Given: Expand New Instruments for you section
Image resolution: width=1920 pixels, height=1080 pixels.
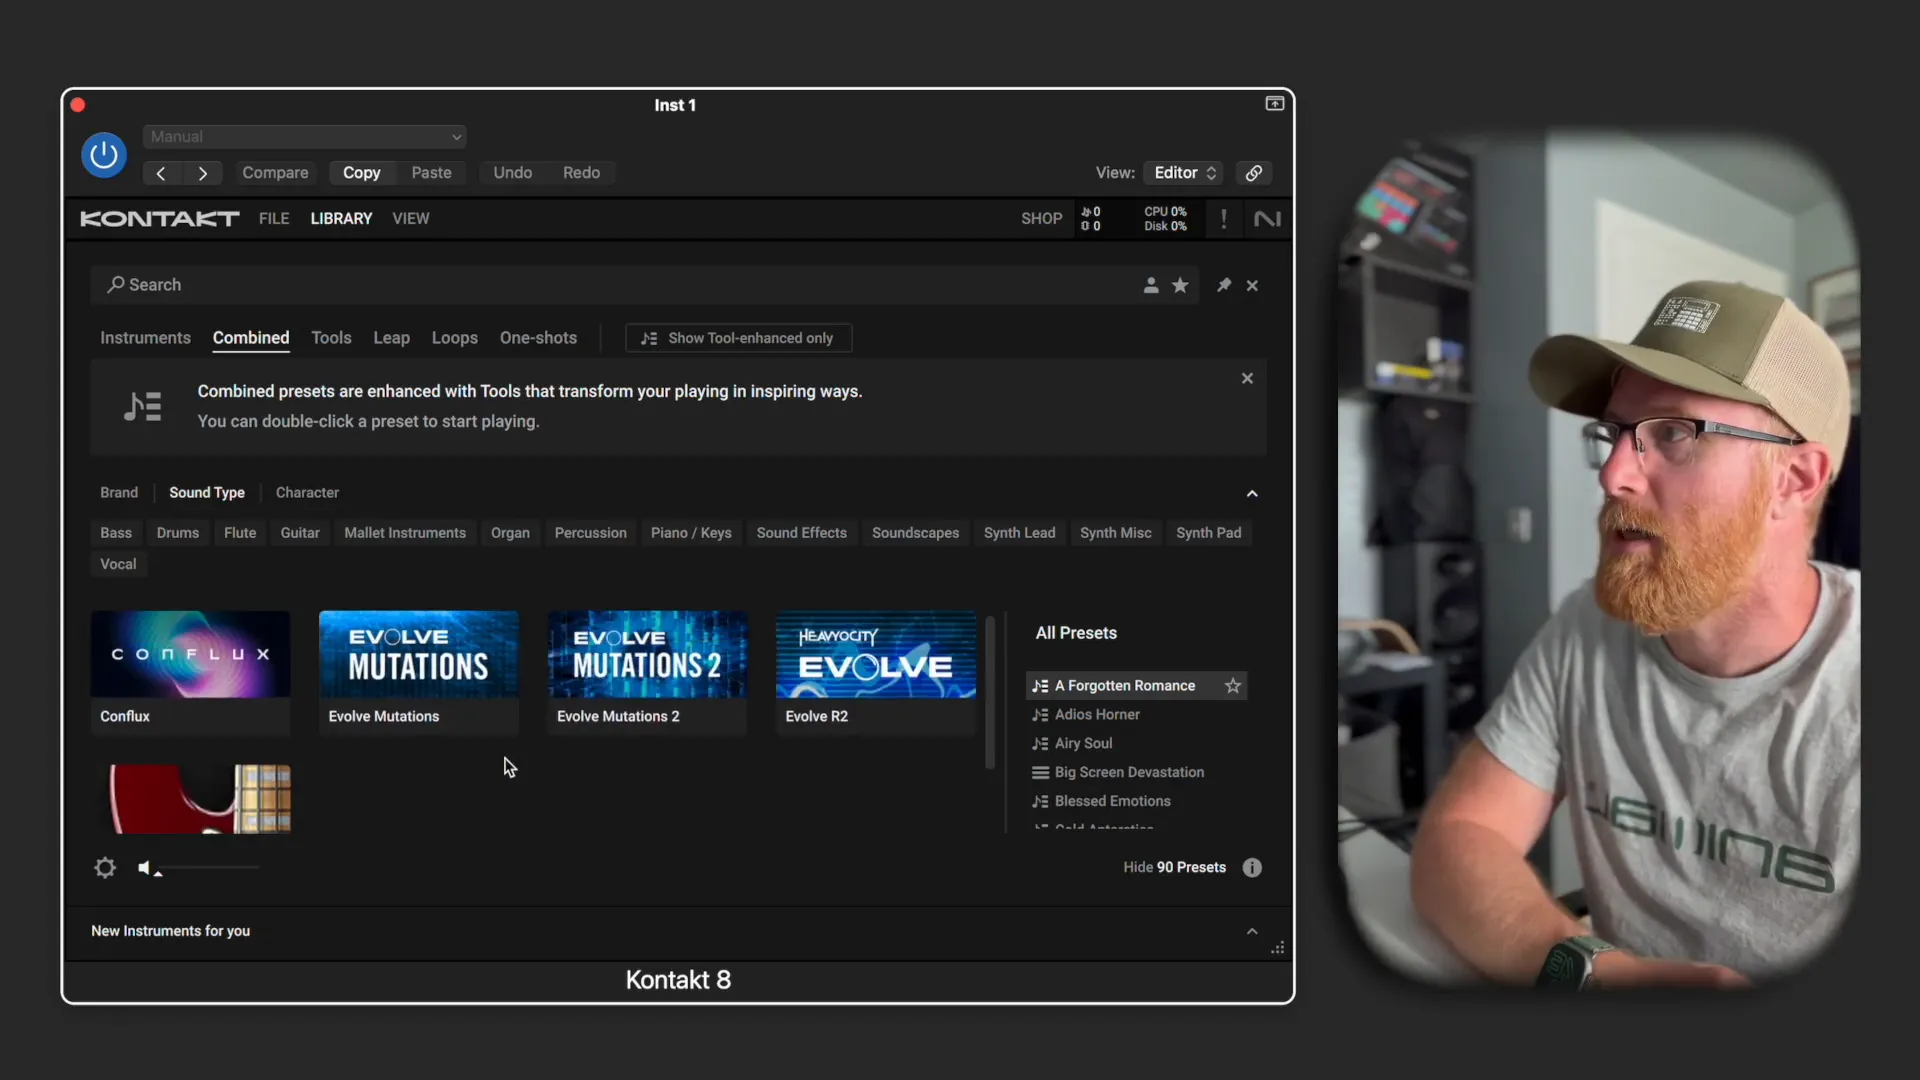Looking at the screenshot, I should point(1252,932).
